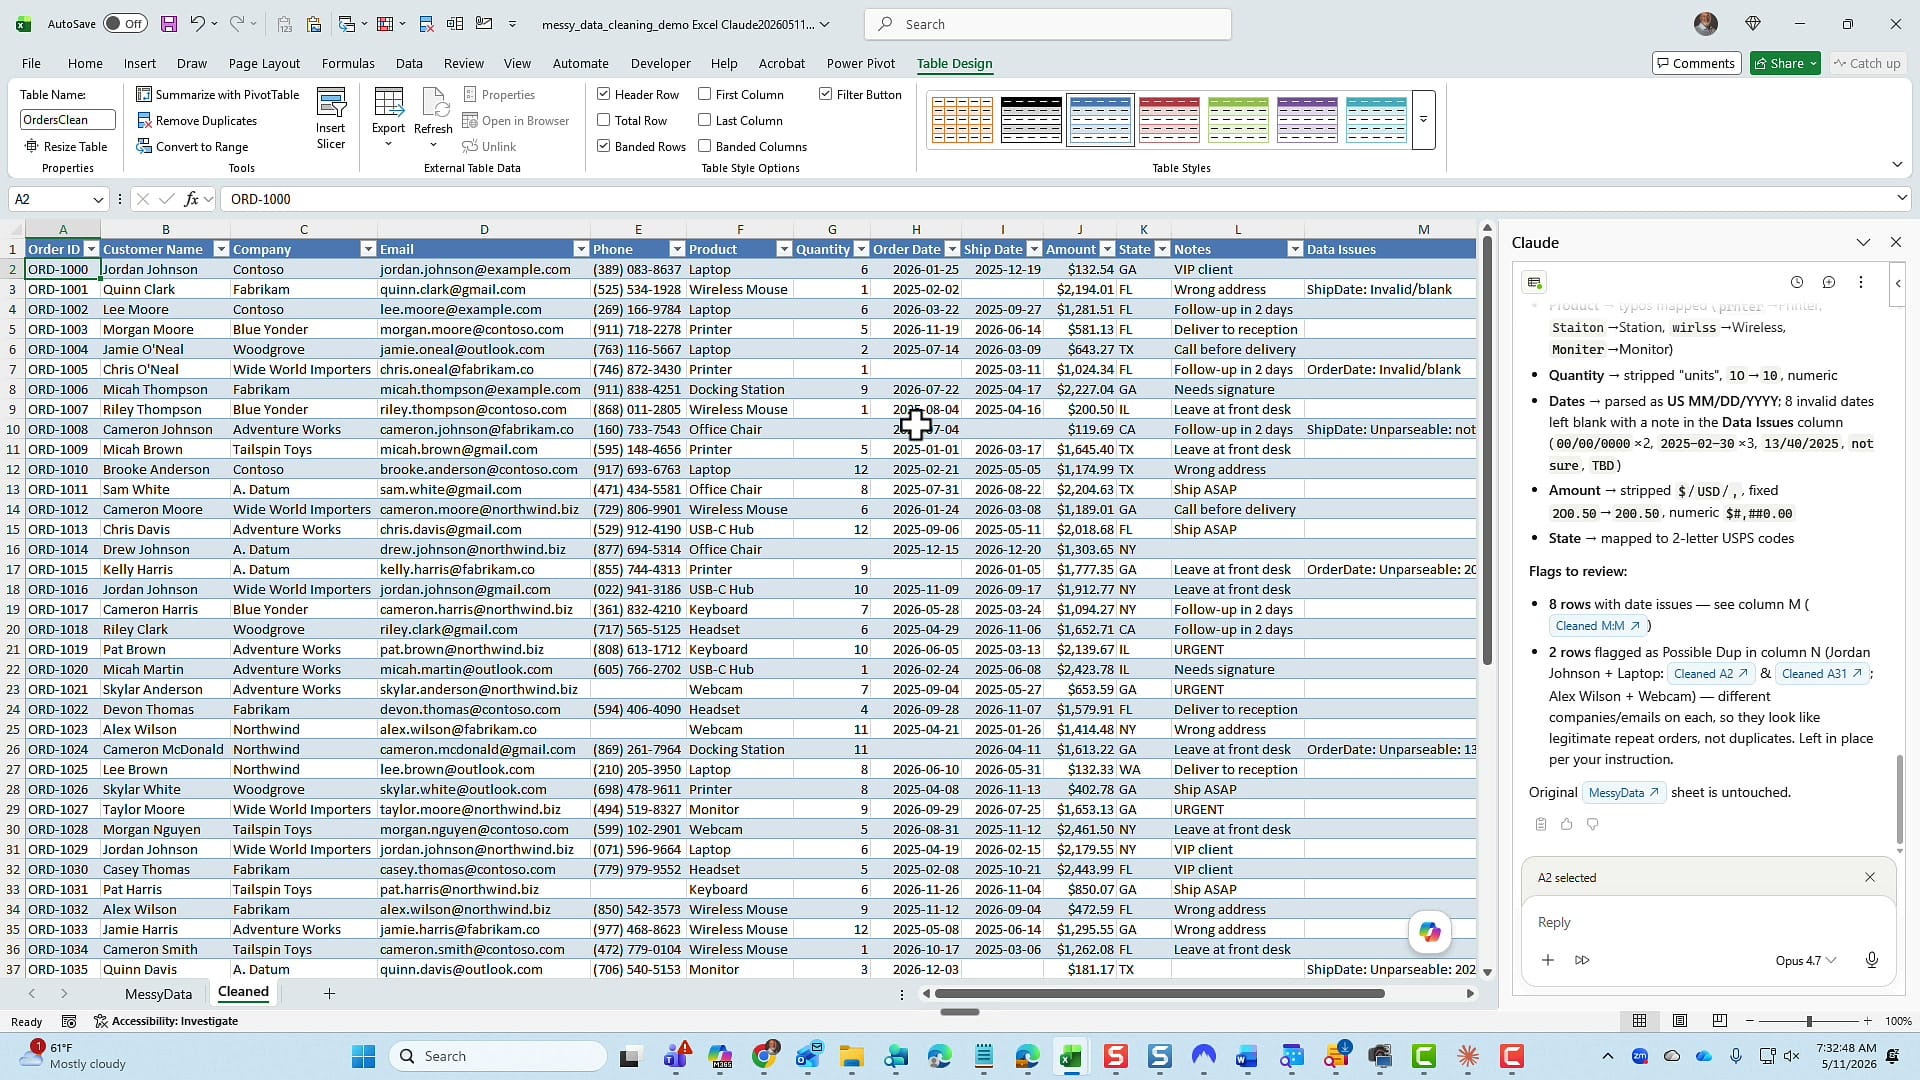
Task: Apply the orange table style swatch
Action: pyautogui.click(x=962, y=120)
